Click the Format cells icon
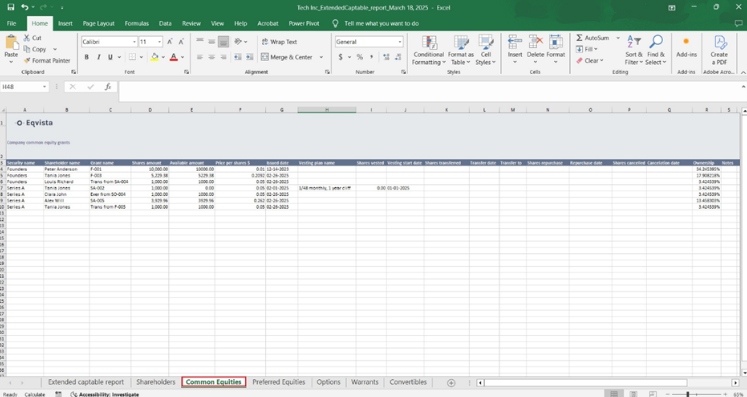 coord(555,42)
